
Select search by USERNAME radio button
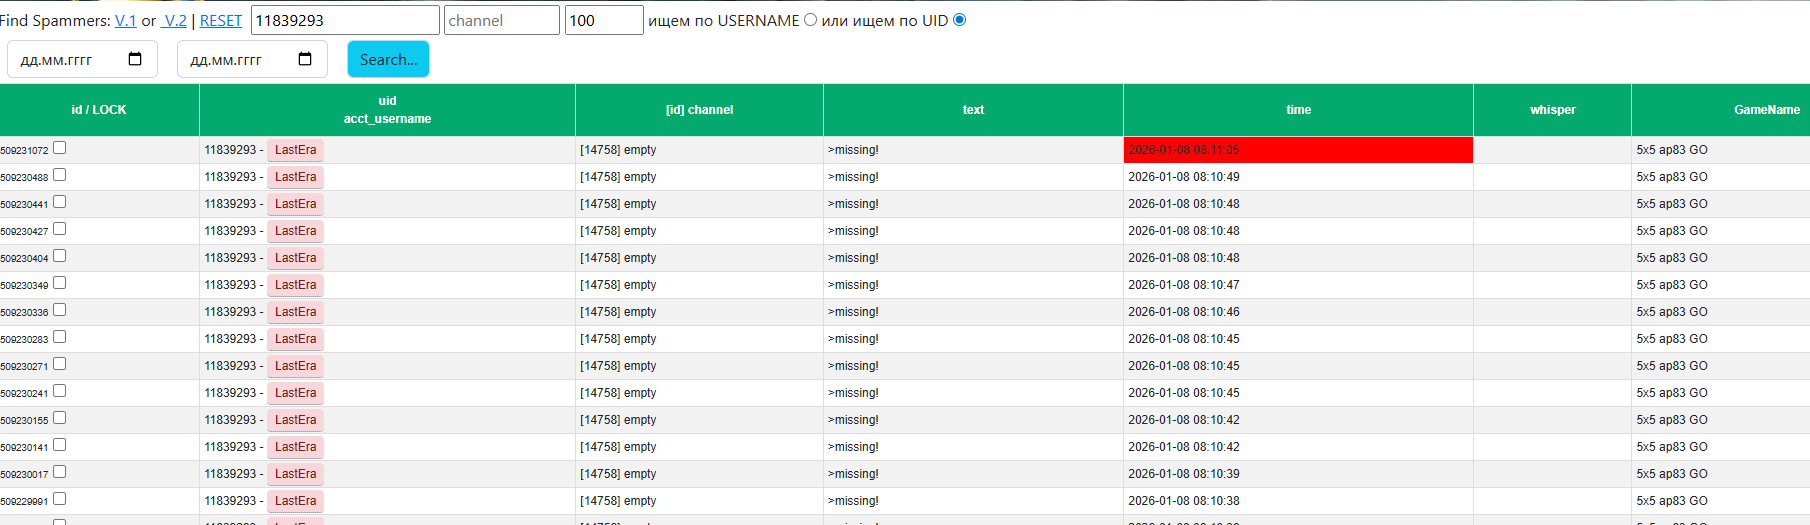(810, 20)
